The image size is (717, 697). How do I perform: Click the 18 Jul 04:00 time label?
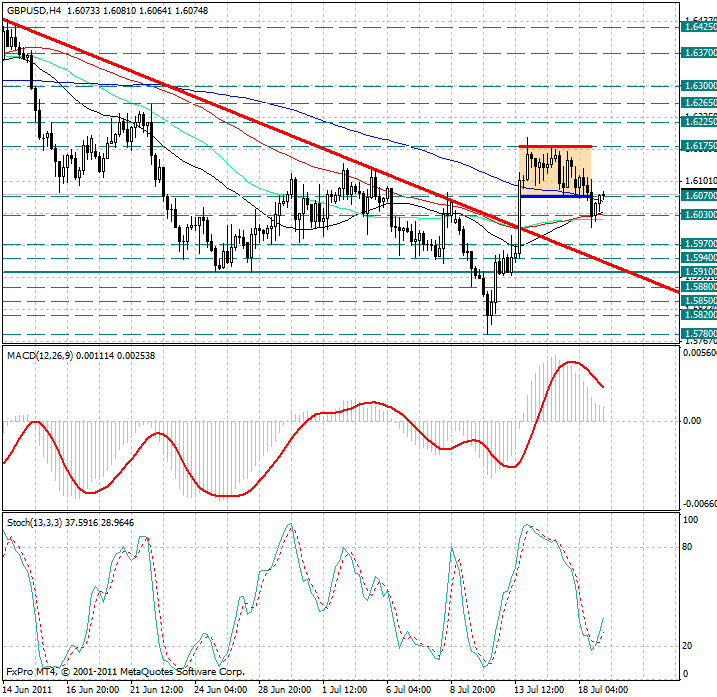coord(603,689)
